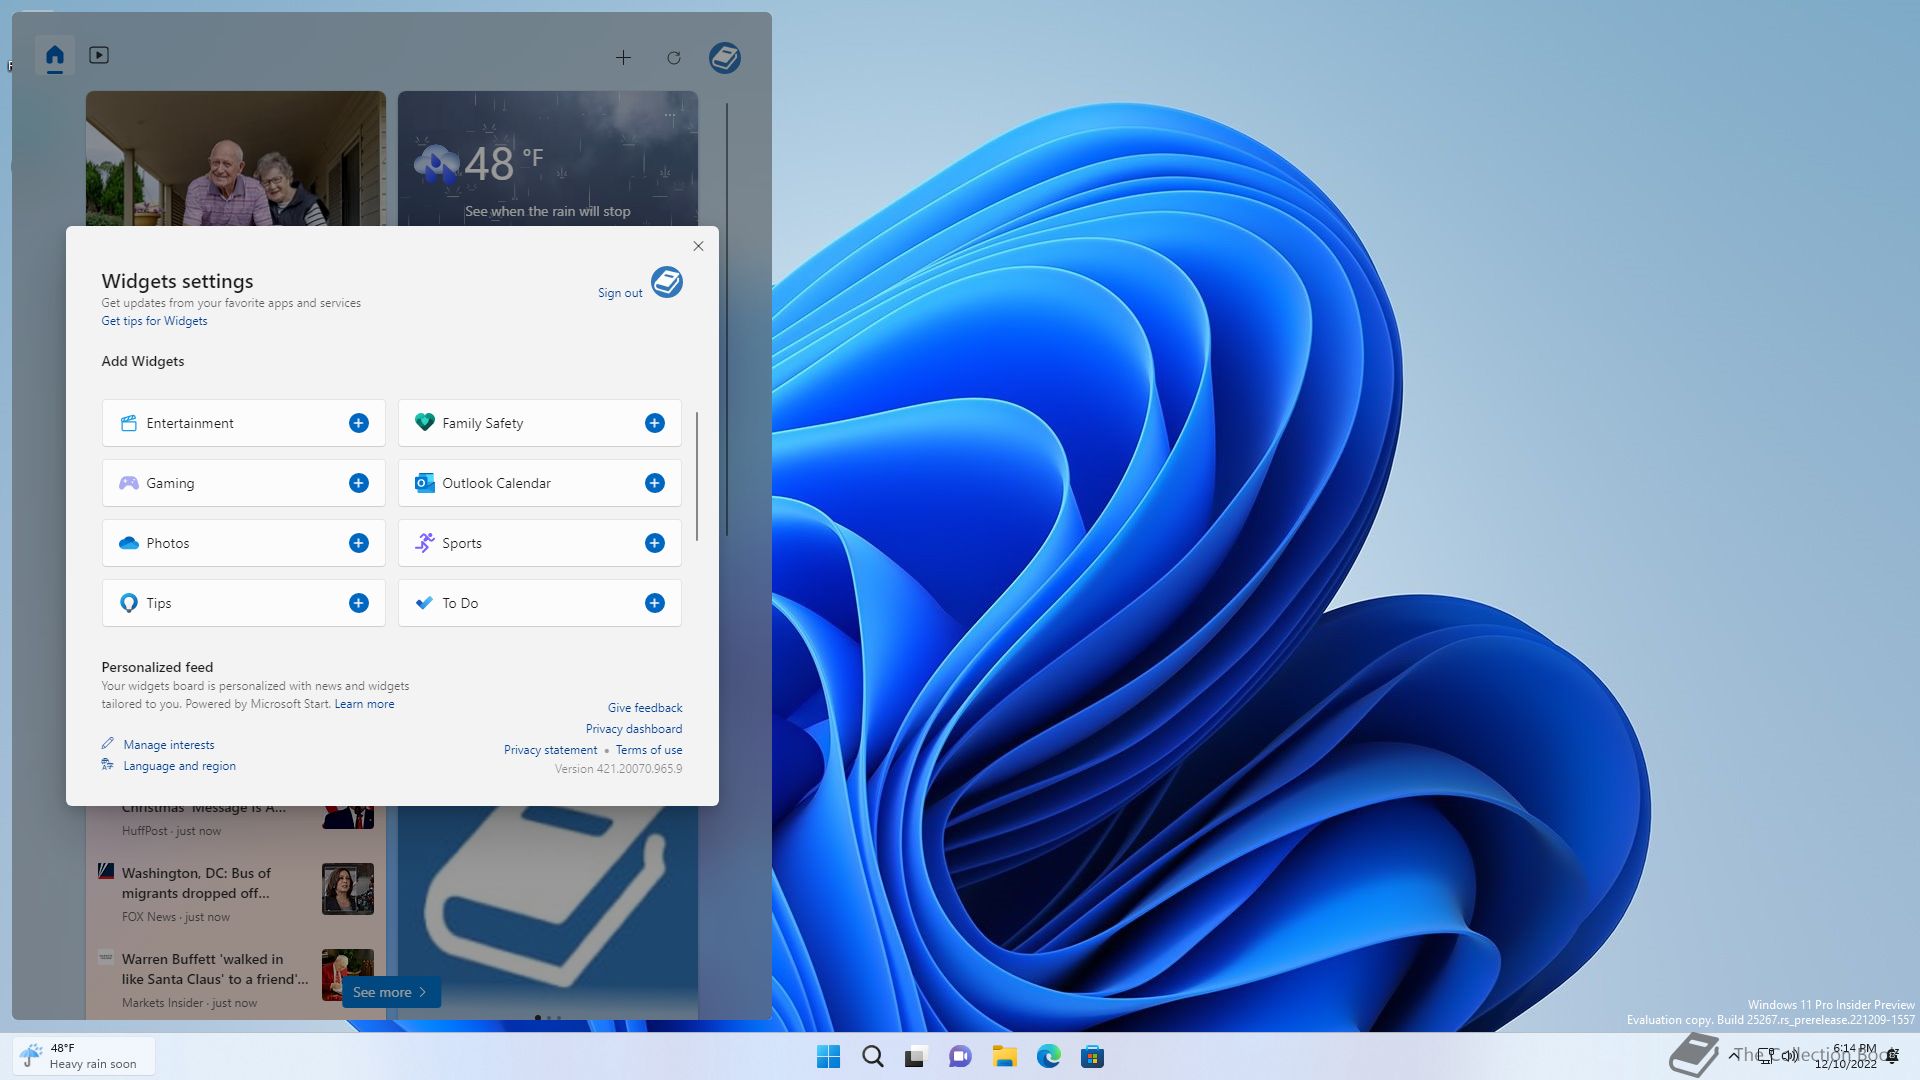This screenshot has width=1920, height=1080.
Task: Open Learn more about personalized feed
Action: (x=364, y=704)
